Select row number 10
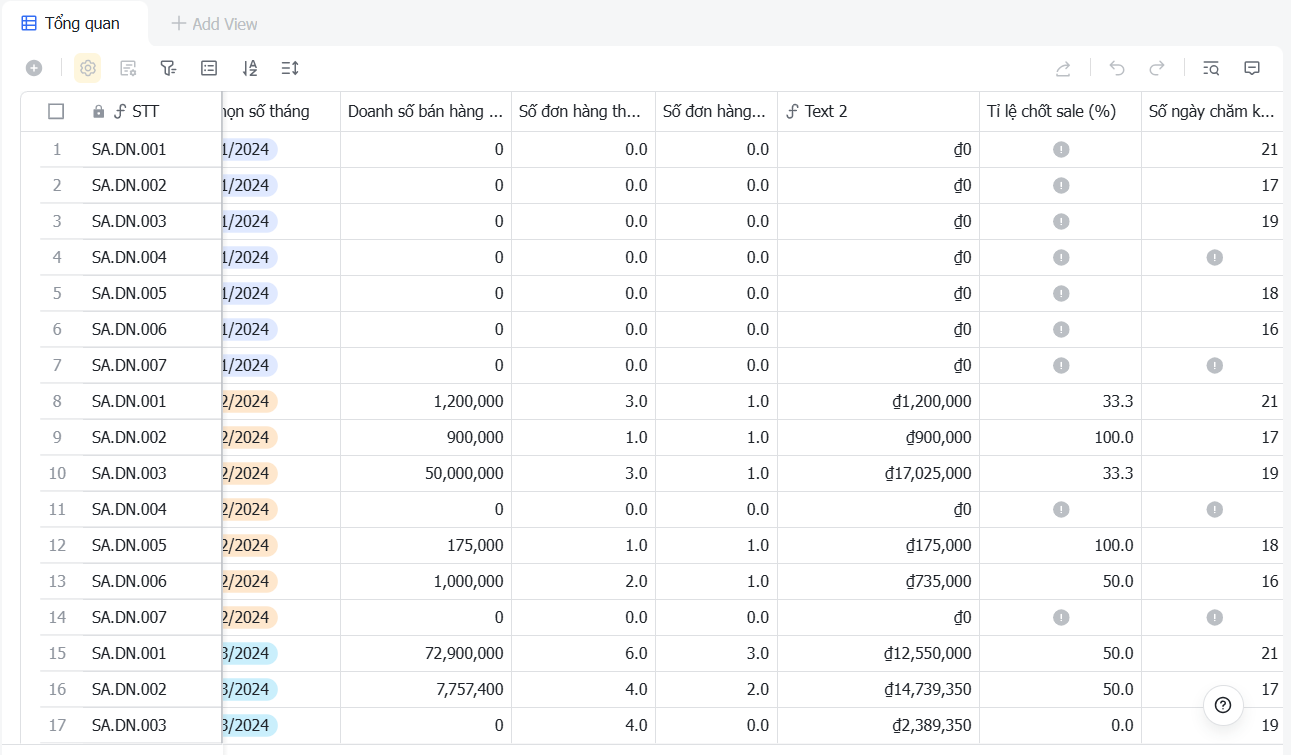Image resolution: width=1291 pixels, height=755 pixels. click(x=57, y=473)
